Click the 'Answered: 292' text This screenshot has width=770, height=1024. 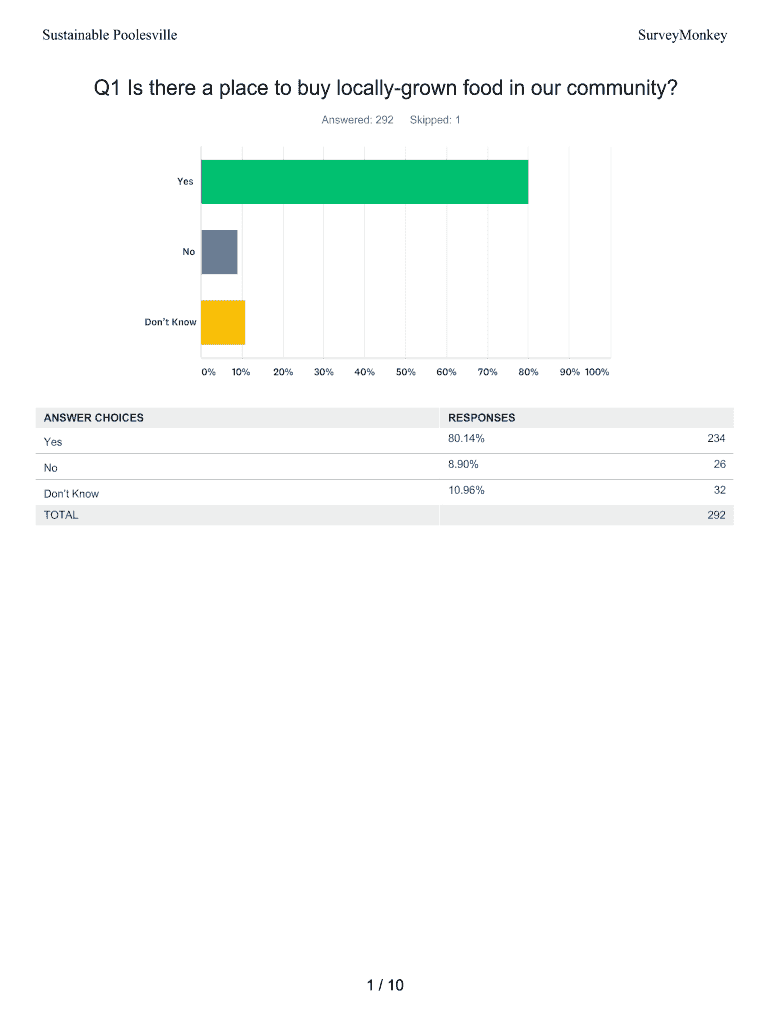pos(357,120)
